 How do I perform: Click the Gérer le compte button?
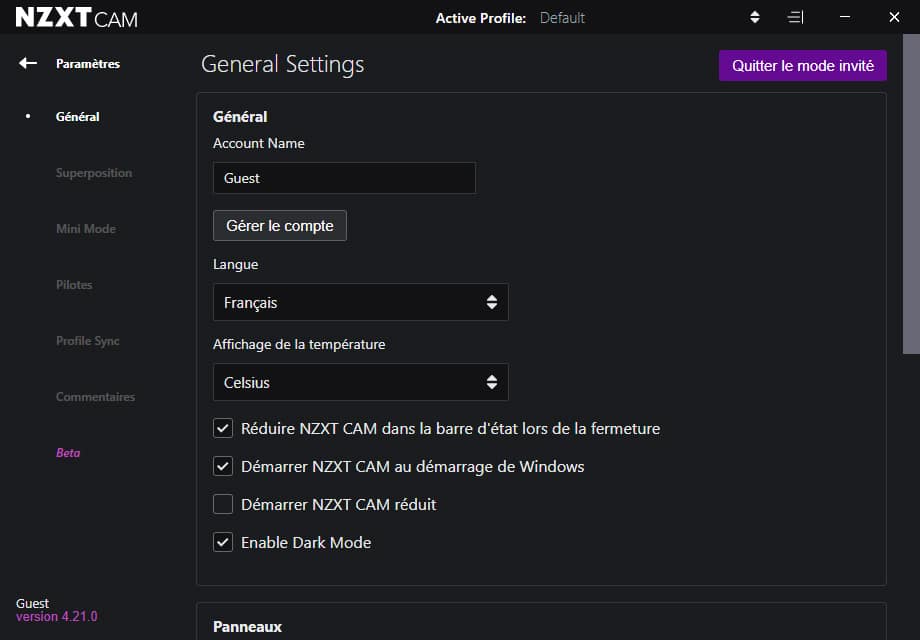pos(280,226)
